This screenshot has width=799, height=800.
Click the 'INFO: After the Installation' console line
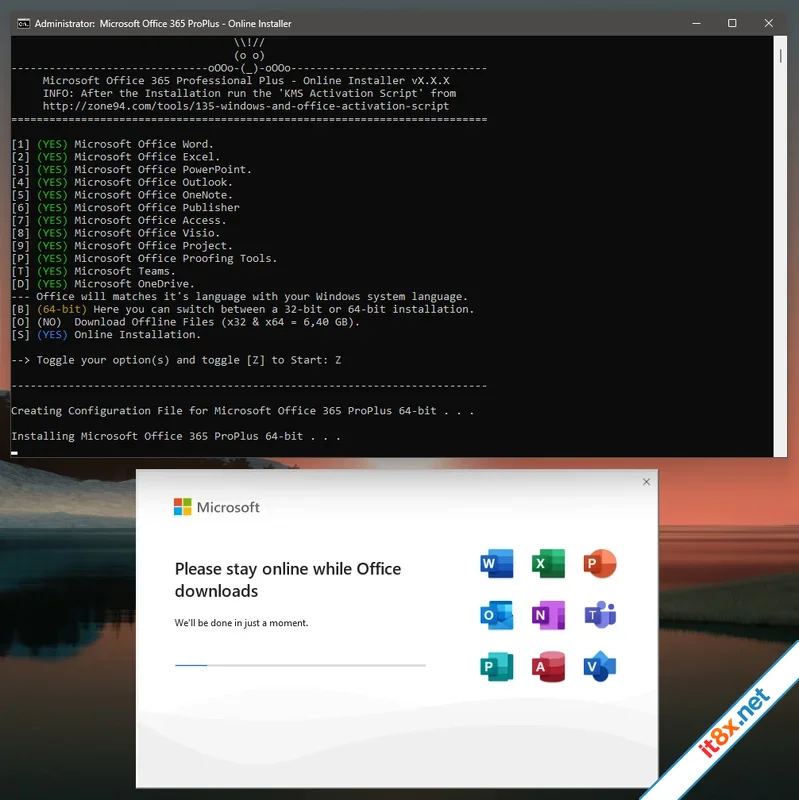pyautogui.click(x=249, y=93)
